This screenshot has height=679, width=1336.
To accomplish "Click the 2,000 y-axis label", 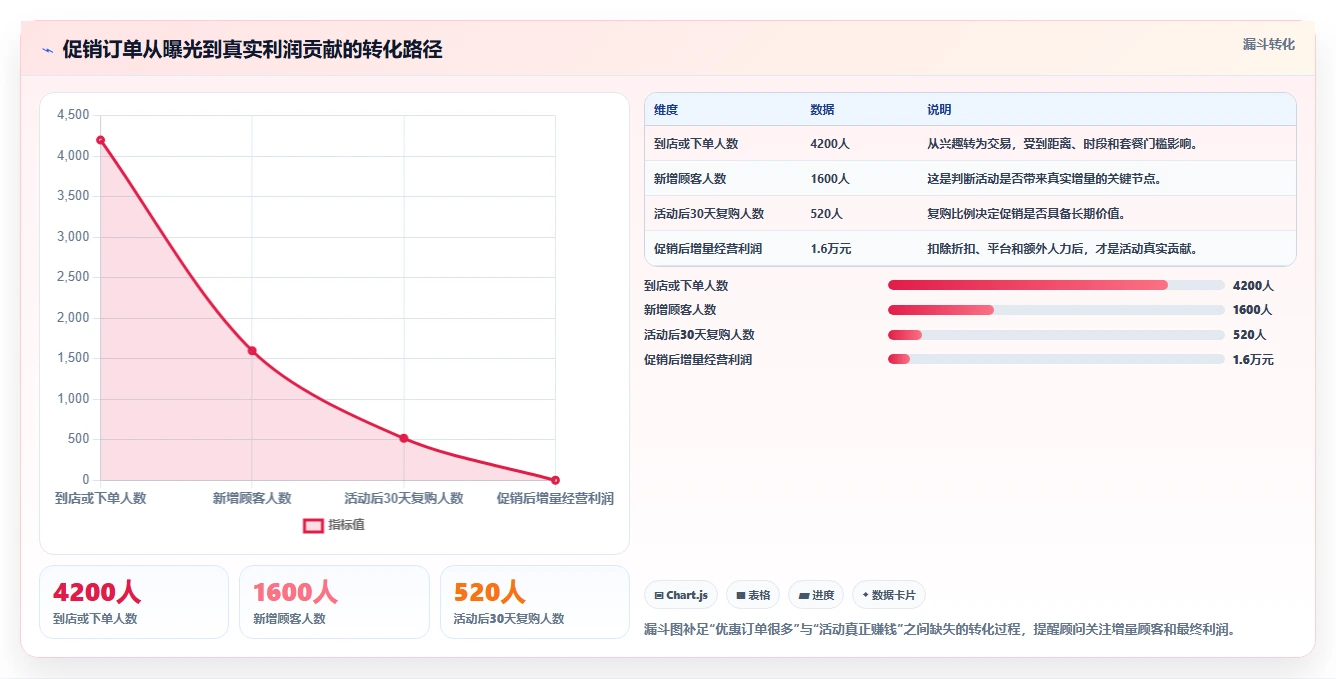I will (x=73, y=318).
